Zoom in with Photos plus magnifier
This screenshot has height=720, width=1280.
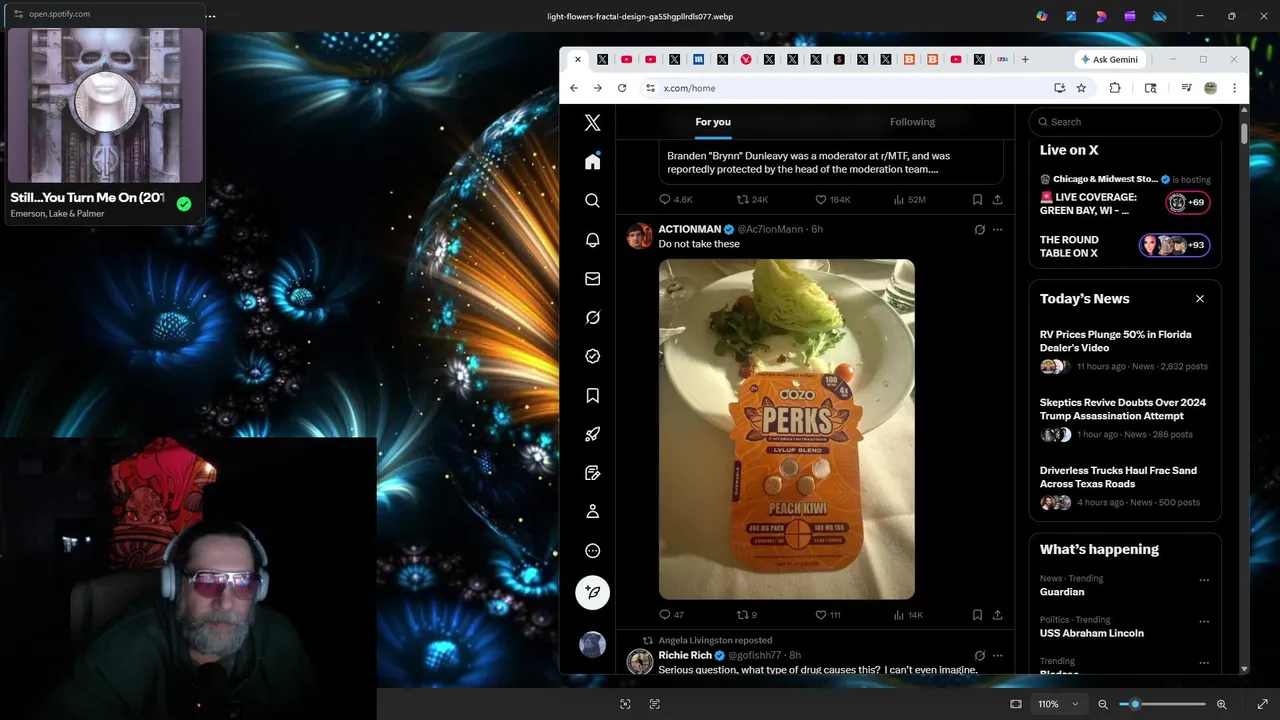1221,704
